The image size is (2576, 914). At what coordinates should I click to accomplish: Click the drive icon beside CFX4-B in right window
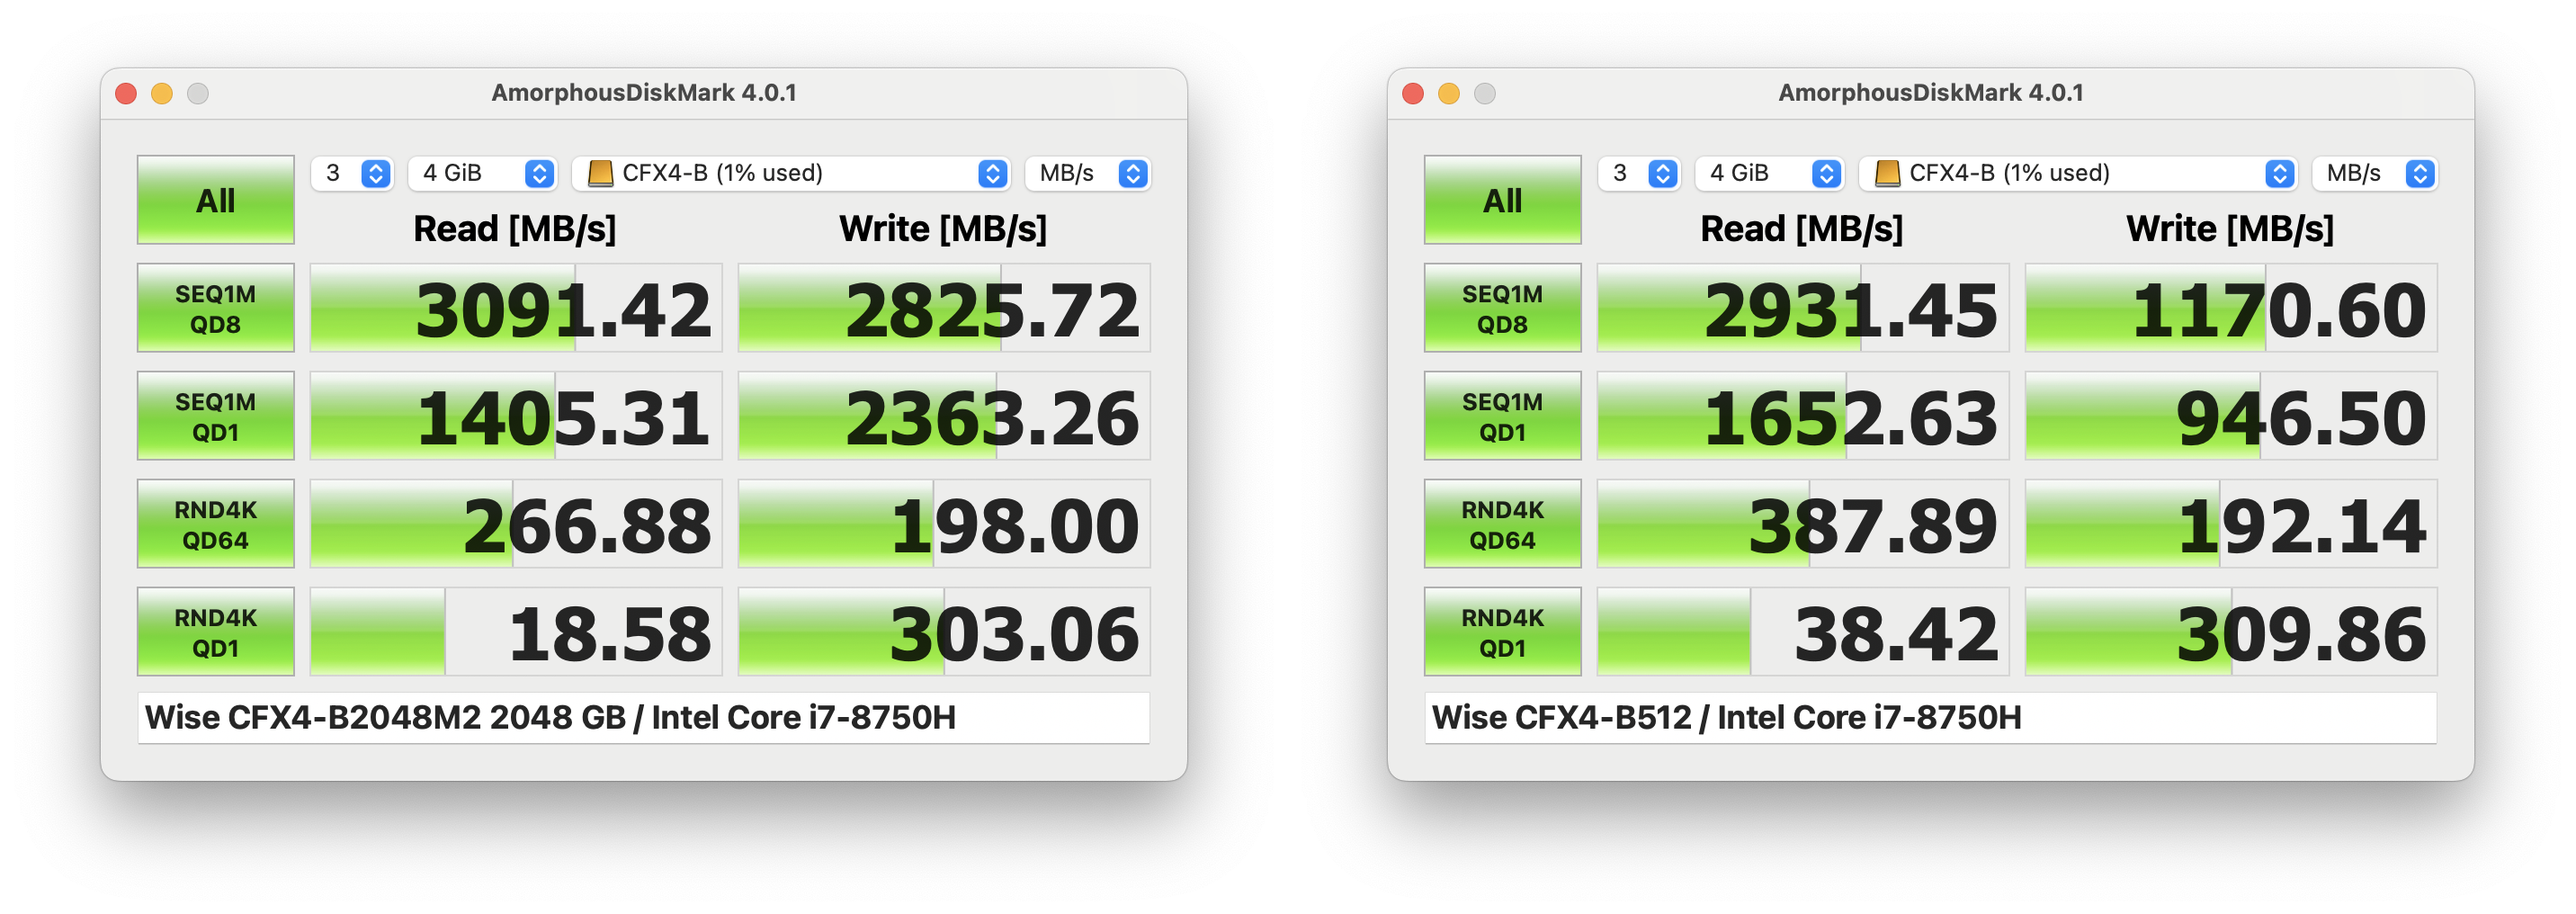pos(1887,173)
